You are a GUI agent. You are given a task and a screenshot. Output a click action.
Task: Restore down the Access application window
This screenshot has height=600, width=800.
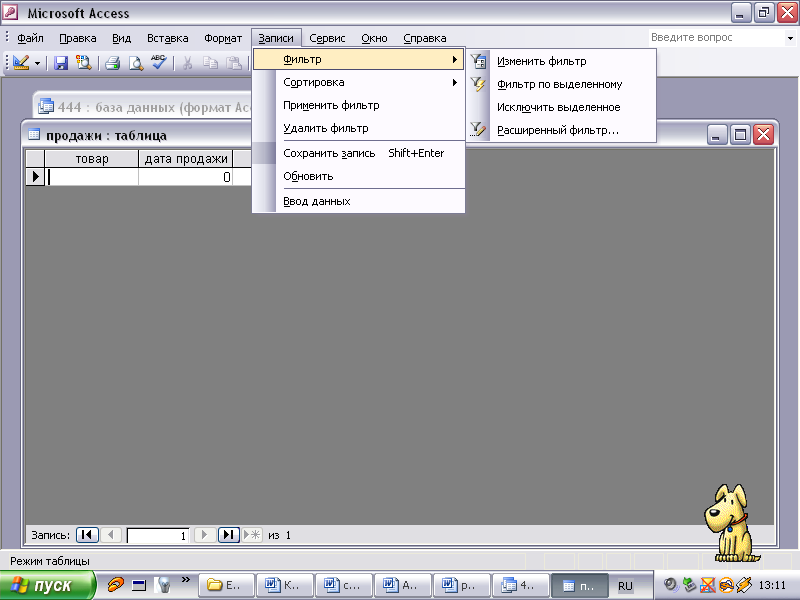pyautogui.click(x=764, y=13)
